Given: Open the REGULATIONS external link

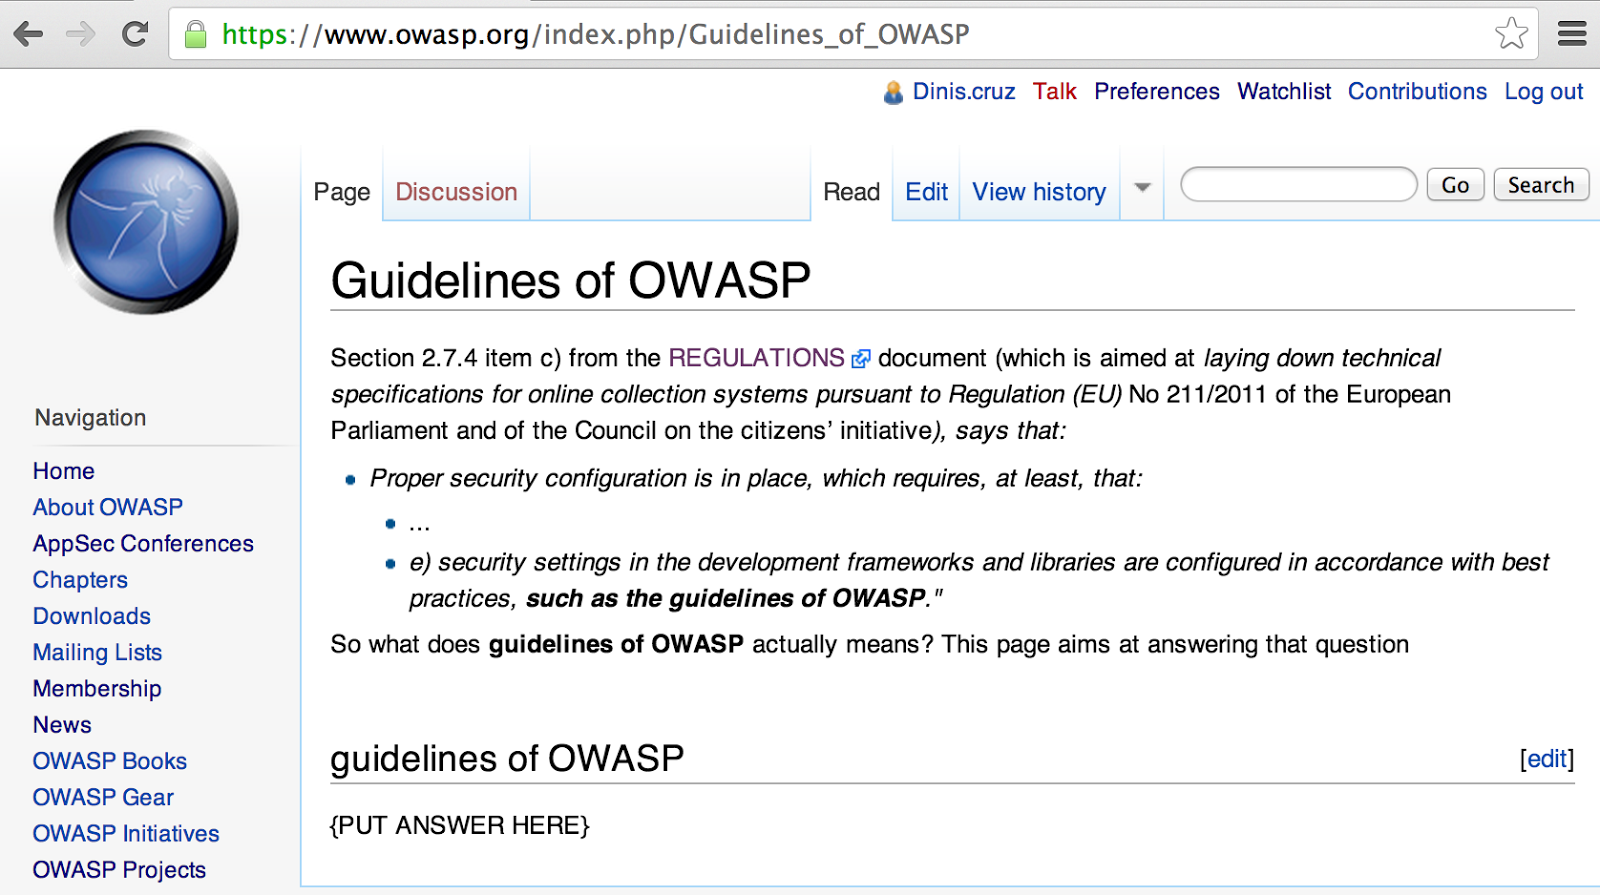Looking at the screenshot, I should (x=756, y=358).
